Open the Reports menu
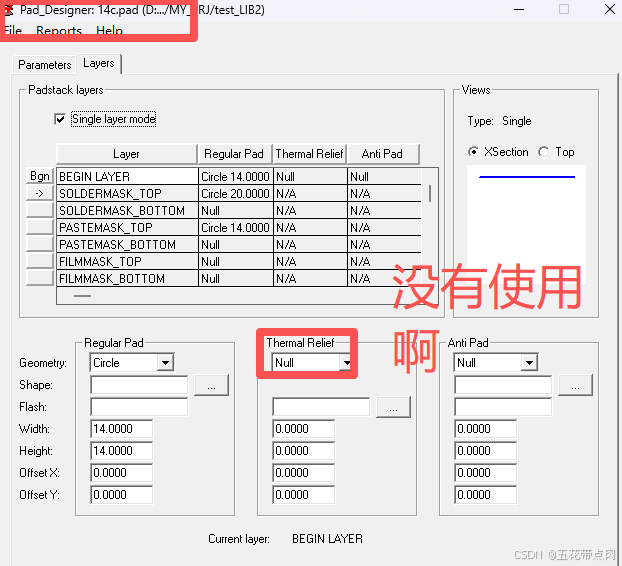Viewport: 622px width, 566px height. [59, 31]
